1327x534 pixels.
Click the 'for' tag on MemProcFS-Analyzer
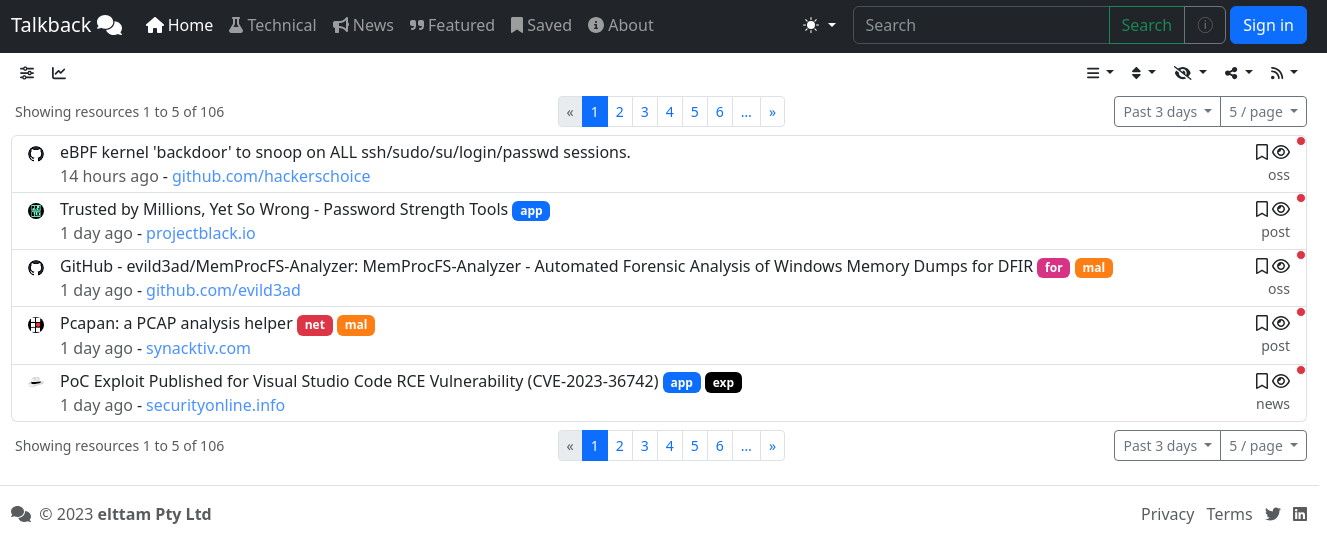tap(1053, 268)
